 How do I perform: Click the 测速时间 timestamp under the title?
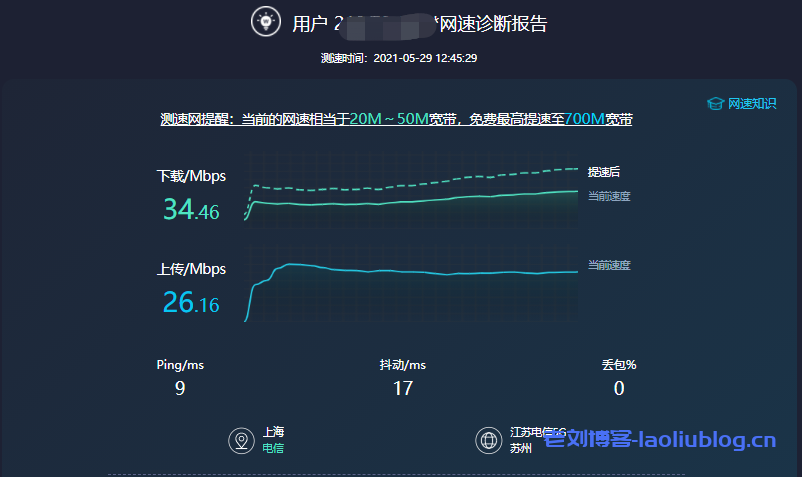click(399, 58)
